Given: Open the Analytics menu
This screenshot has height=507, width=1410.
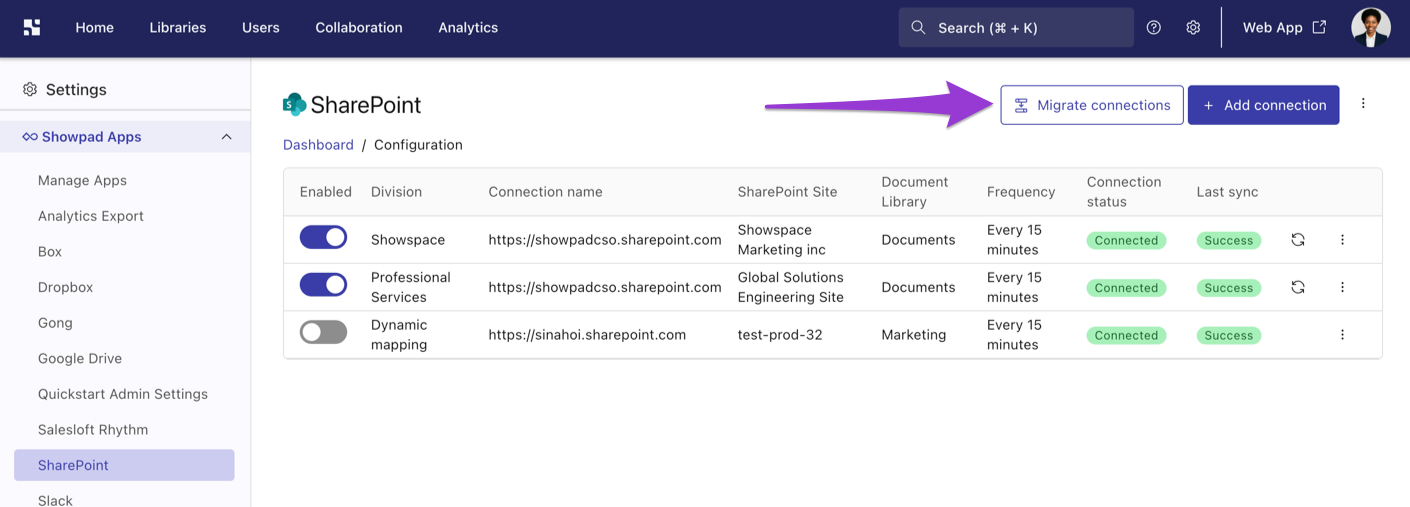Looking at the screenshot, I should tap(468, 28).
